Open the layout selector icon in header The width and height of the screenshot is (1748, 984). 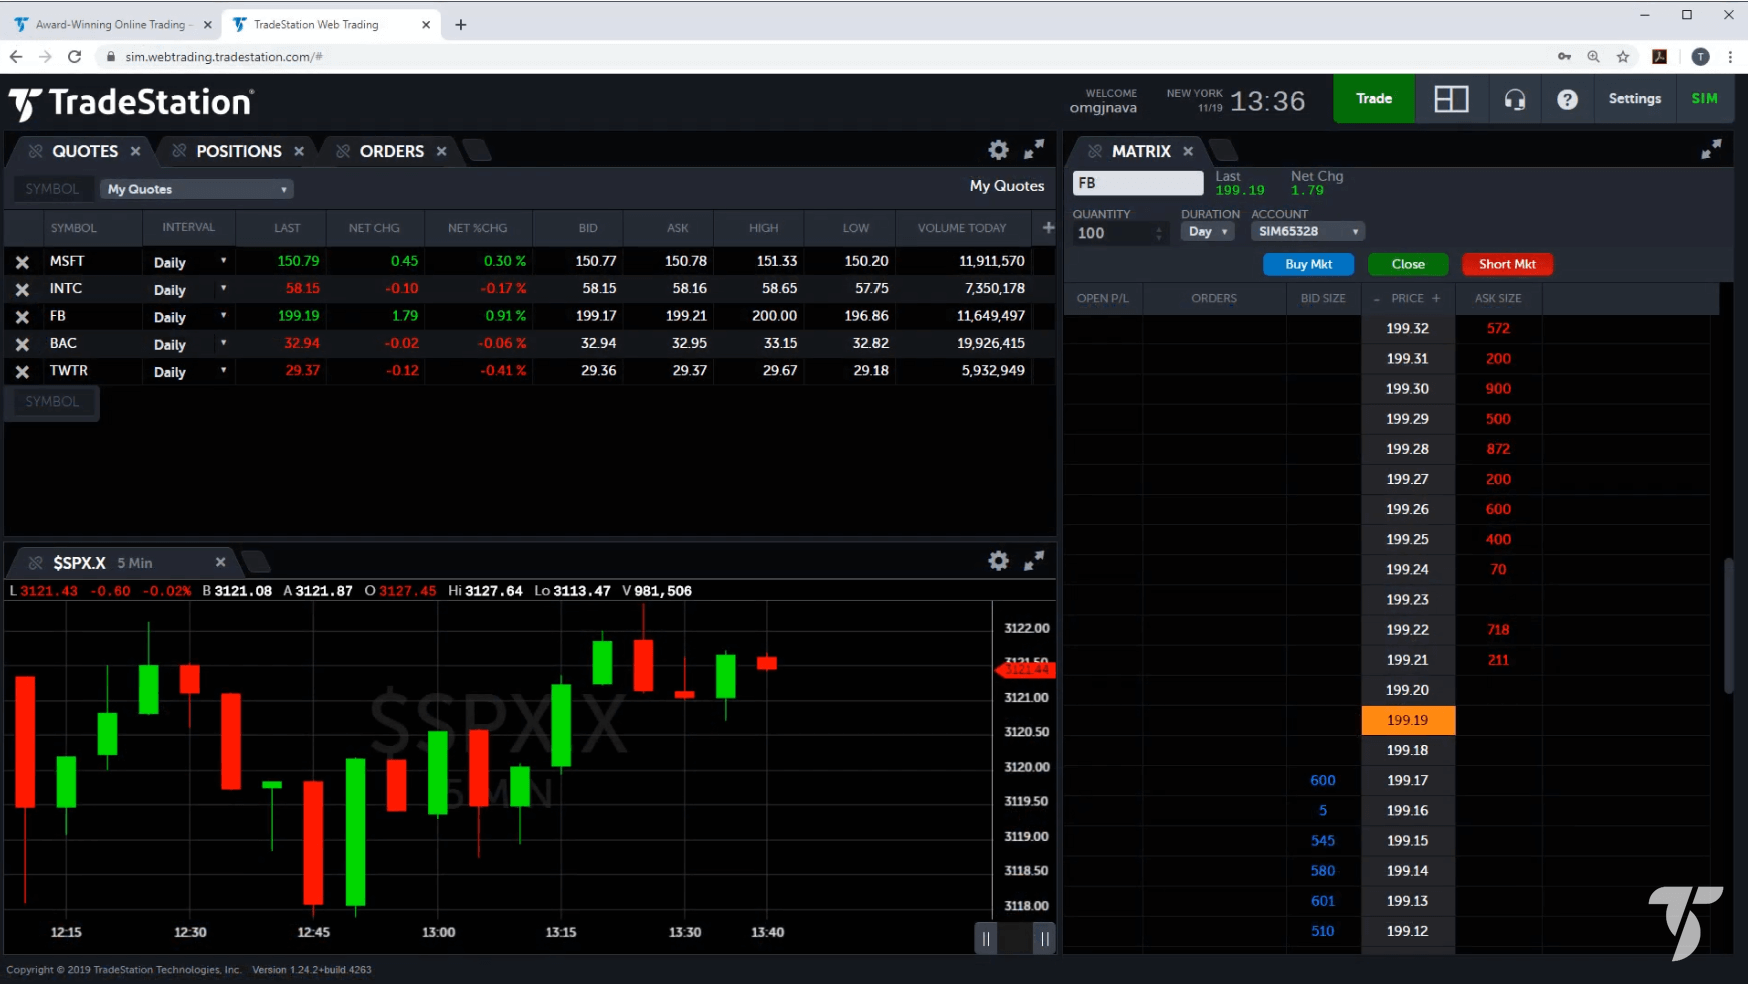tap(1451, 99)
